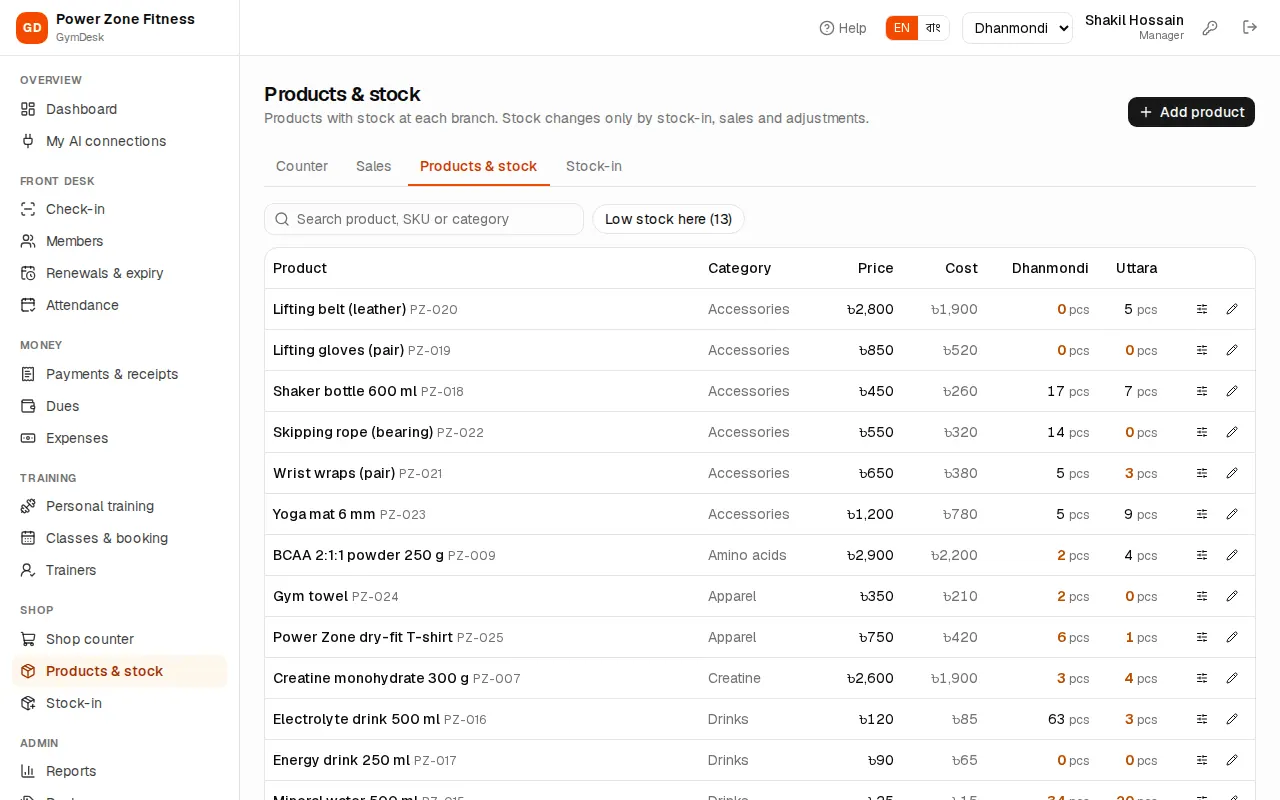Image resolution: width=1280 pixels, height=800 pixels.
Task: Edit Wrist wraps (pair) product
Action: pyautogui.click(x=1232, y=473)
